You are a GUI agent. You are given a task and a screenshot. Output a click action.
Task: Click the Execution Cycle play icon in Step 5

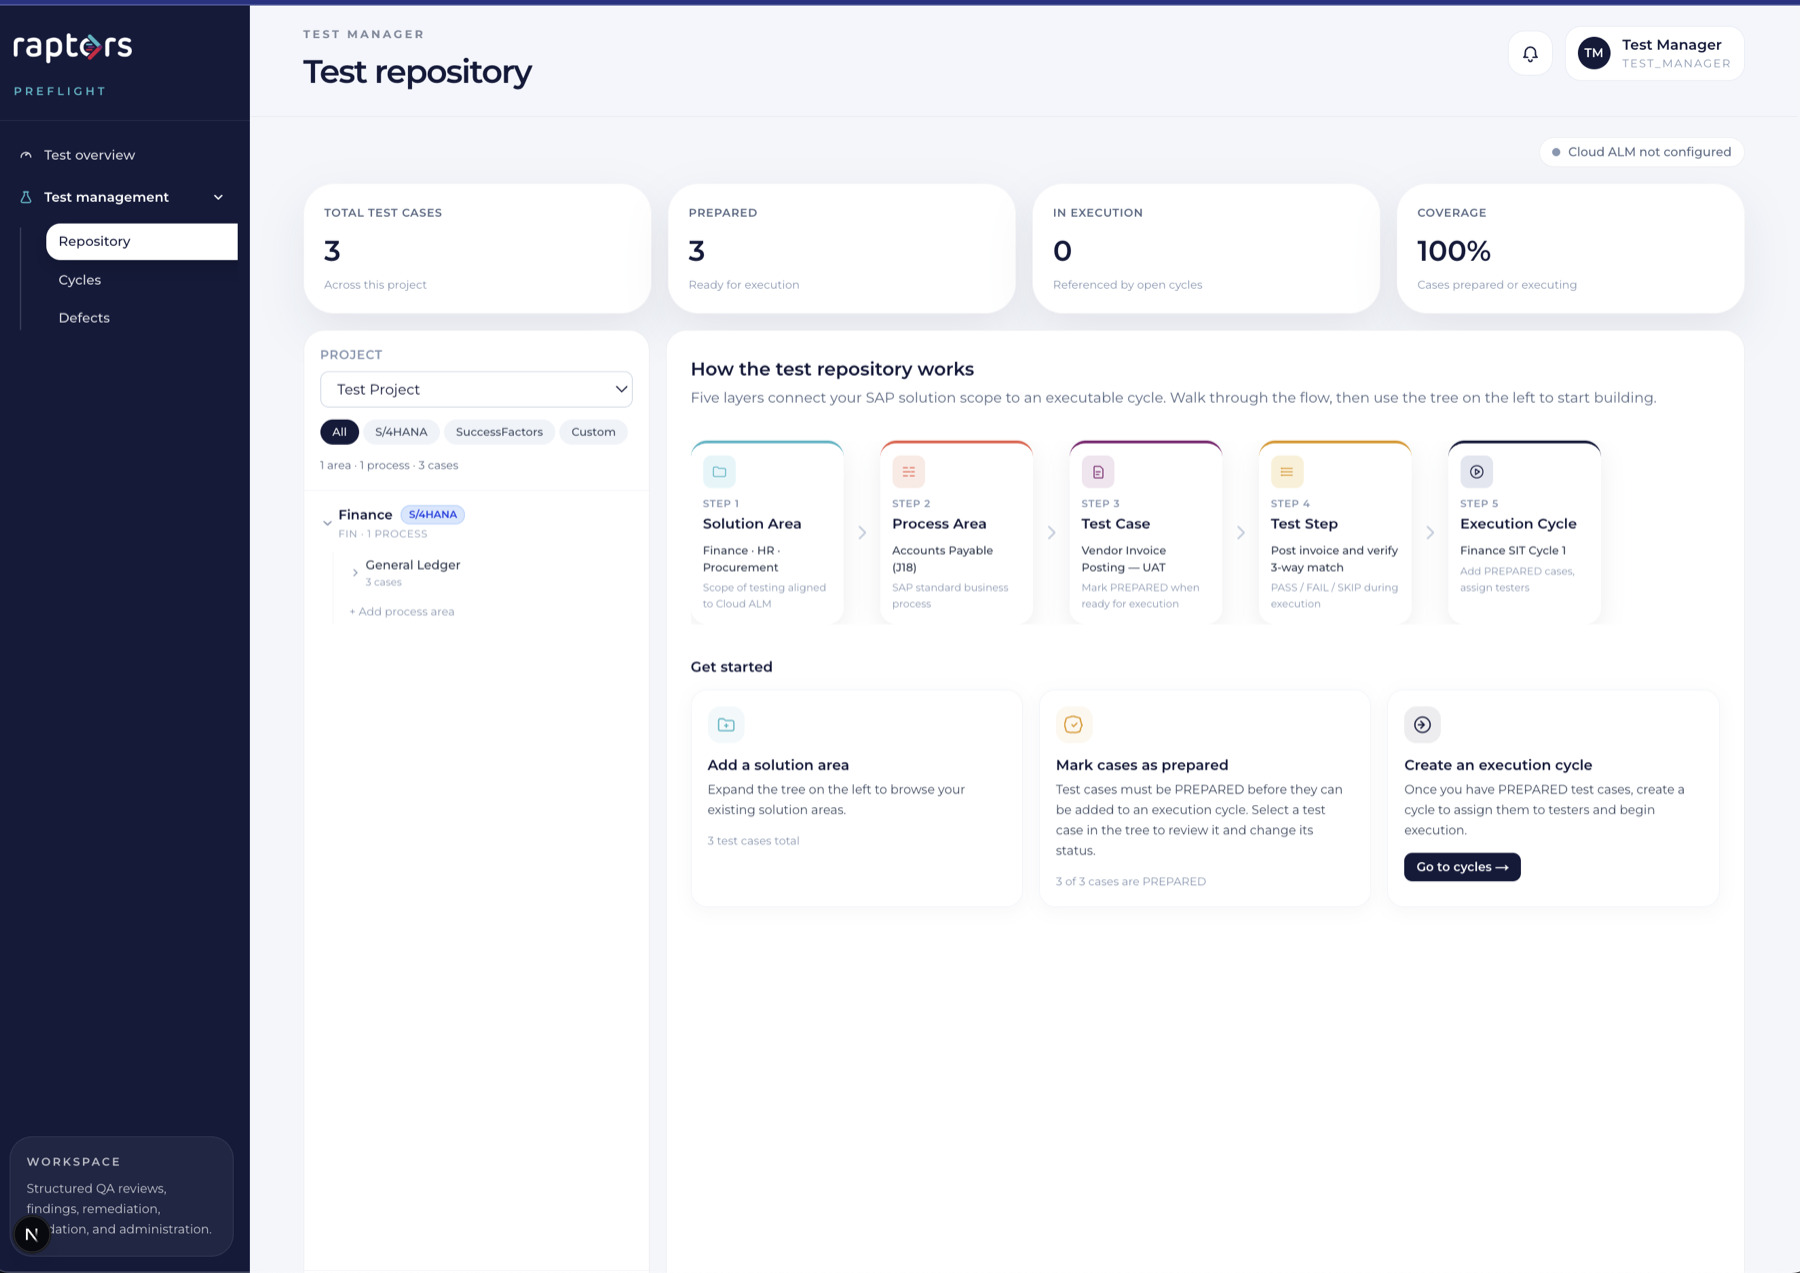point(1476,471)
